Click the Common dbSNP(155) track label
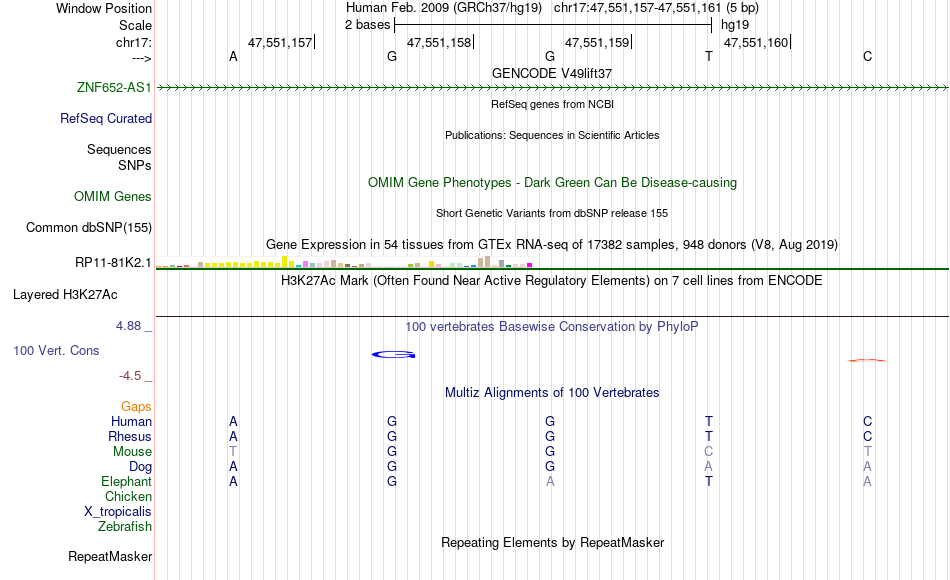 pos(89,227)
